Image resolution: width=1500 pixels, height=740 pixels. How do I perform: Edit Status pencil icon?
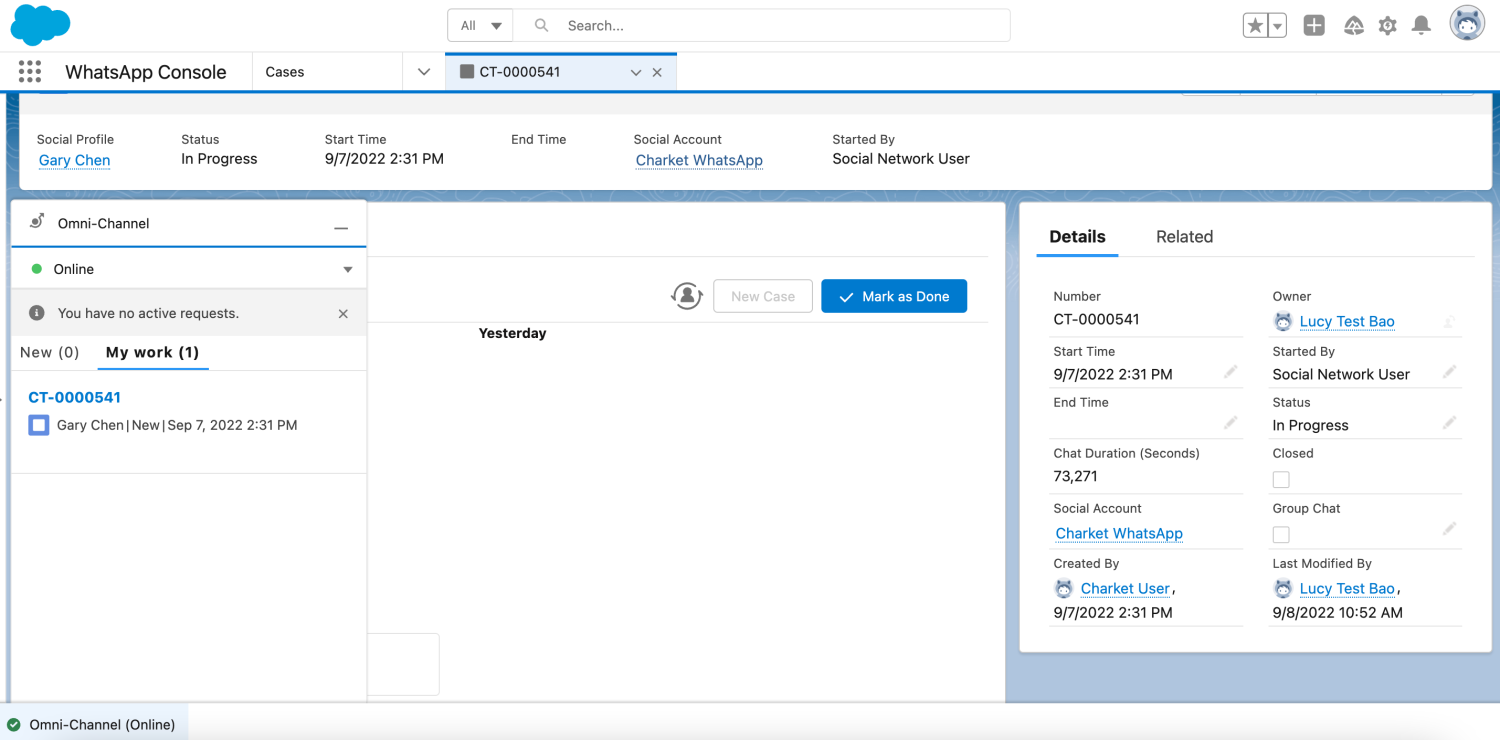(1449, 423)
